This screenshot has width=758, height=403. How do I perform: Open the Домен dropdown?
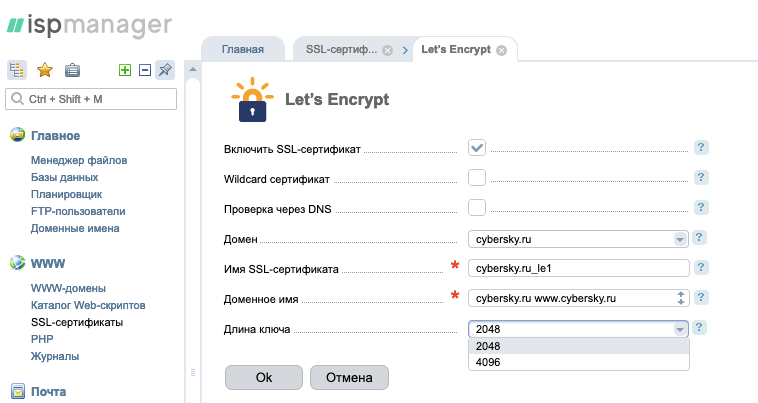(x=680, y=239)
